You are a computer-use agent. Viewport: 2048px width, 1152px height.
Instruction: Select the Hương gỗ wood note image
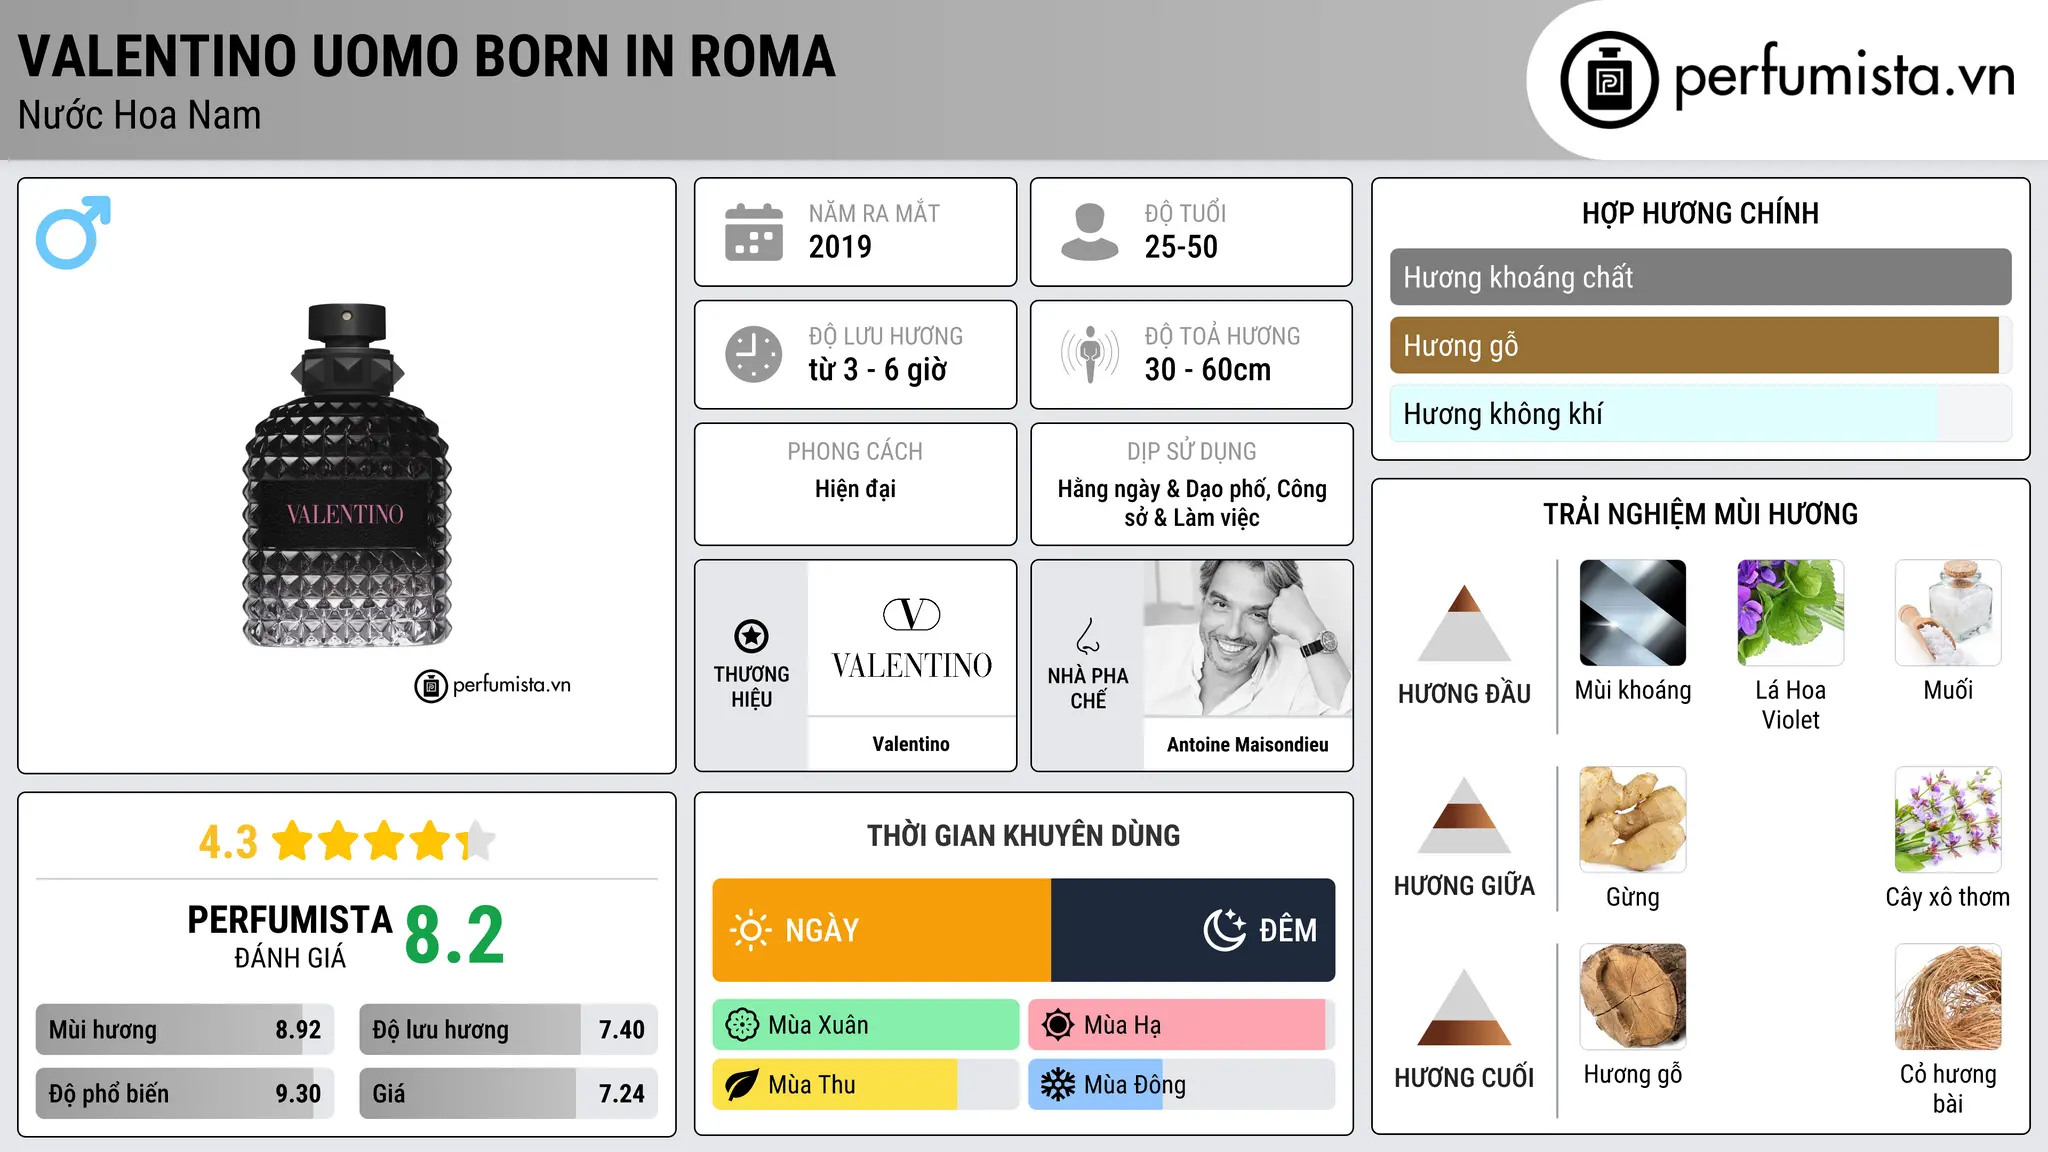point(1633,997)
